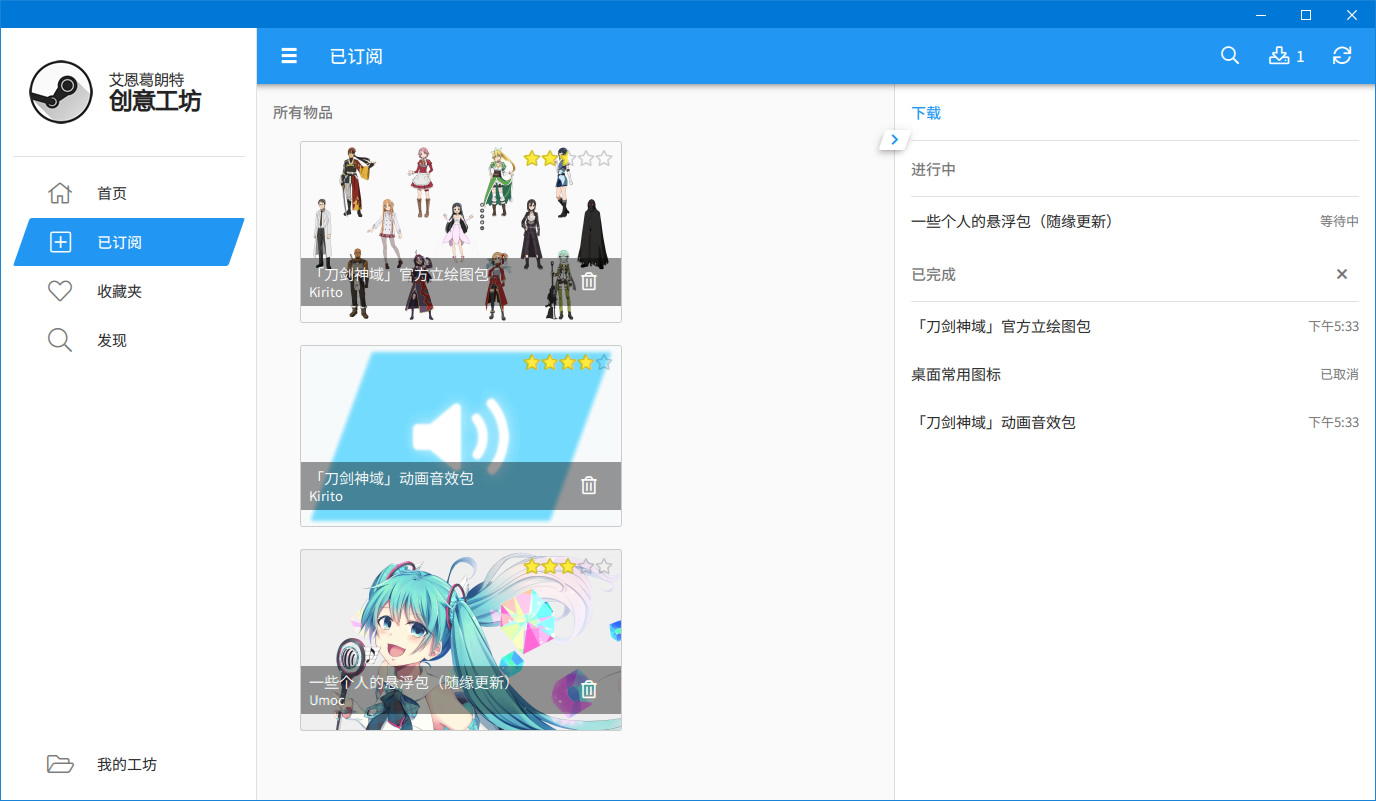Image resolution: width=1376 pixels, height=801 pixels.
Task: Click the 进行中 section label
Action: 933,169
